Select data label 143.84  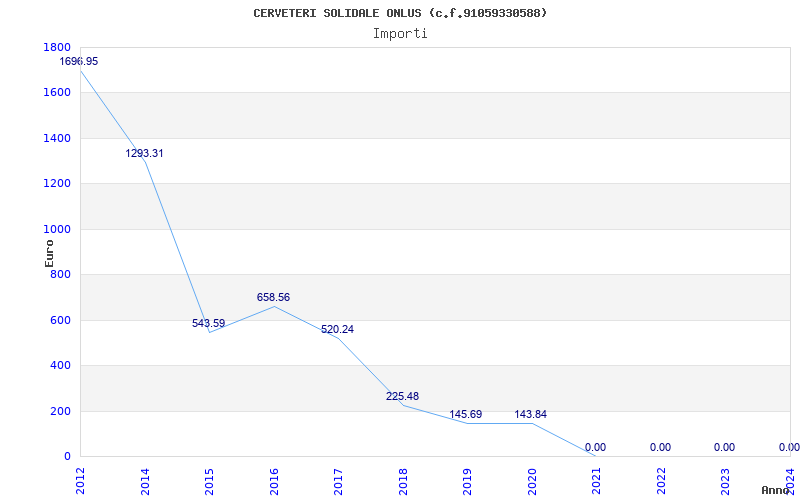click(x=530, y=414)
